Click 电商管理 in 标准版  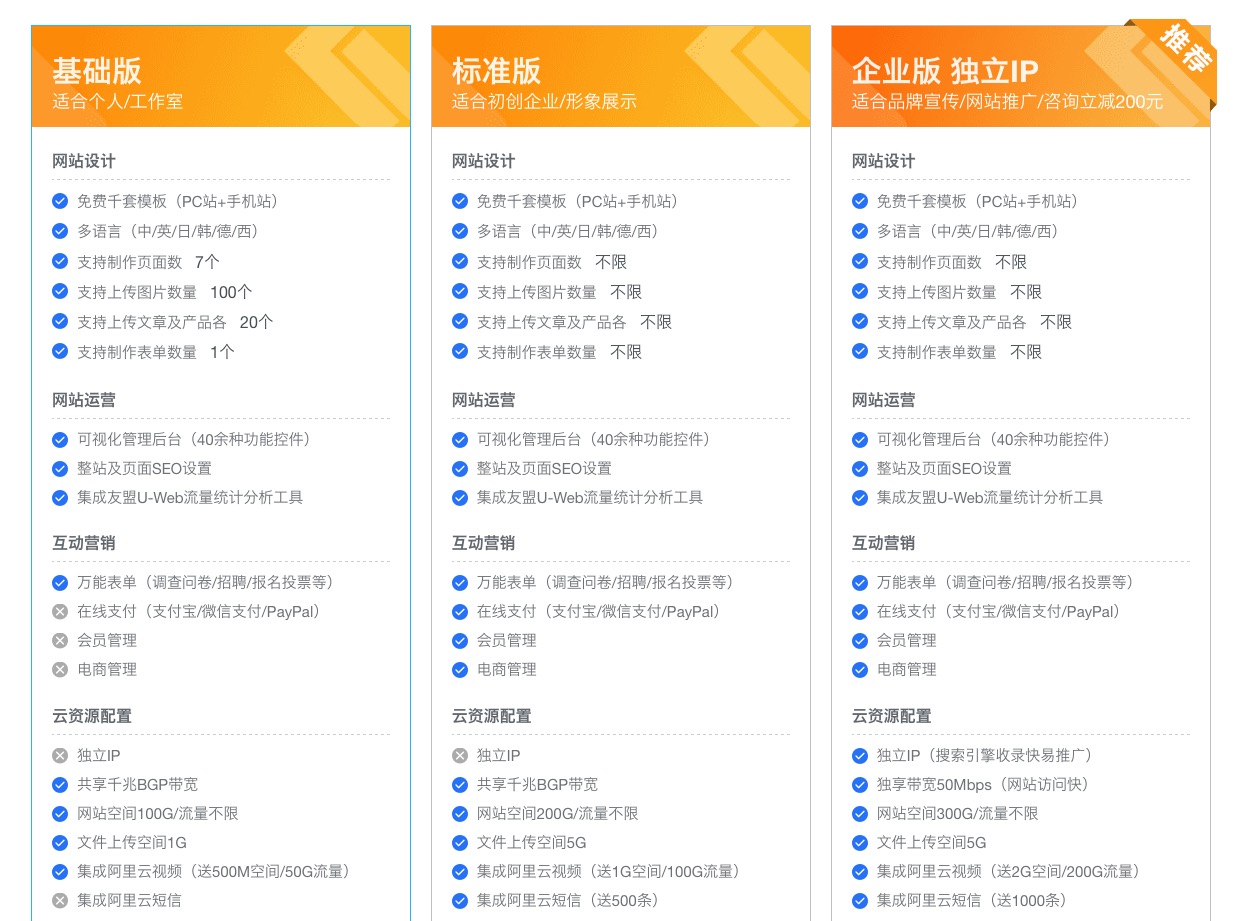tap(507, 669)
